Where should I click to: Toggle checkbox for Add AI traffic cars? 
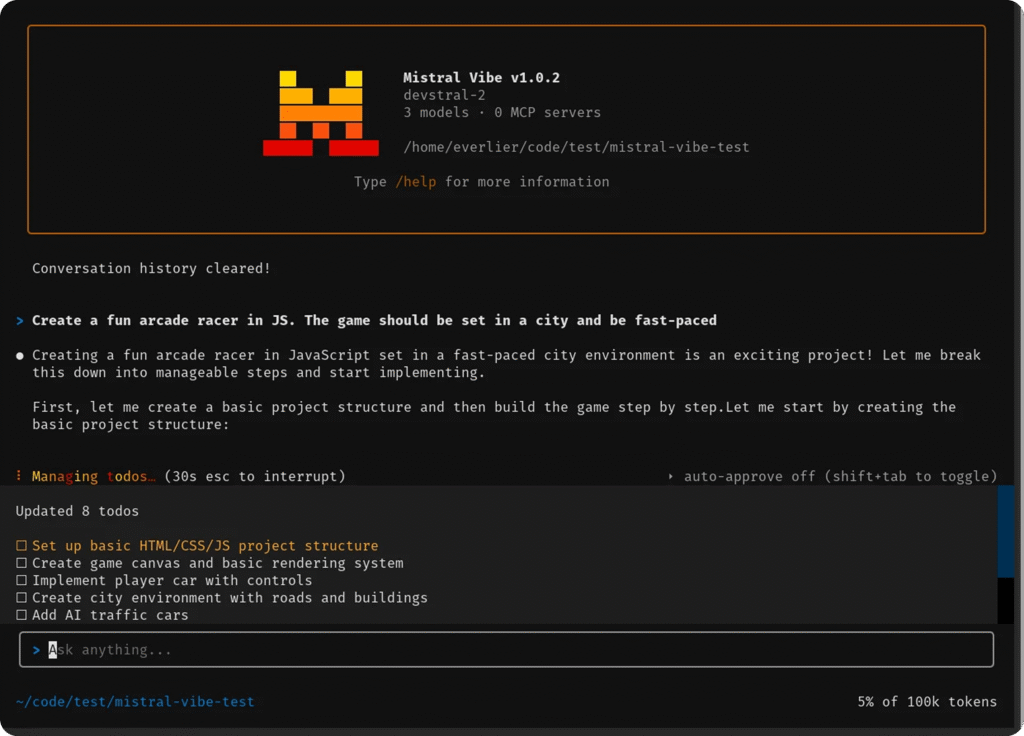point(22,615)
